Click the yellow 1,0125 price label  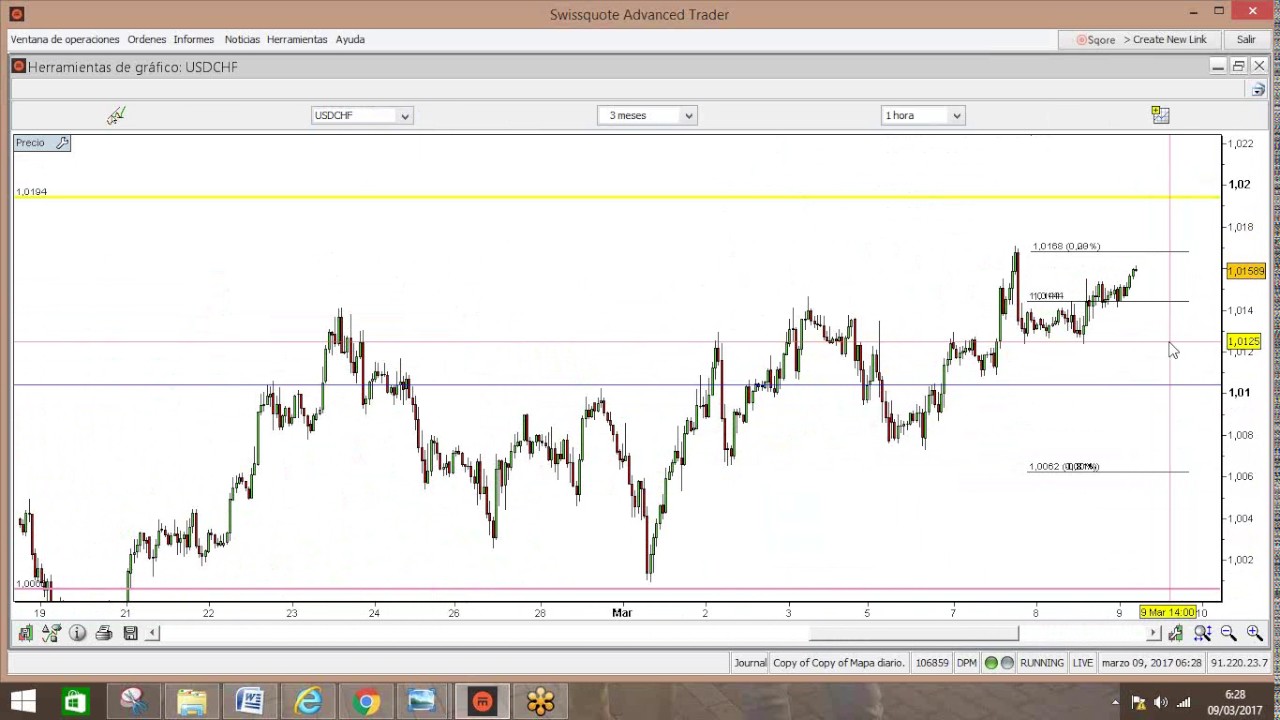tap(1244, 342)
